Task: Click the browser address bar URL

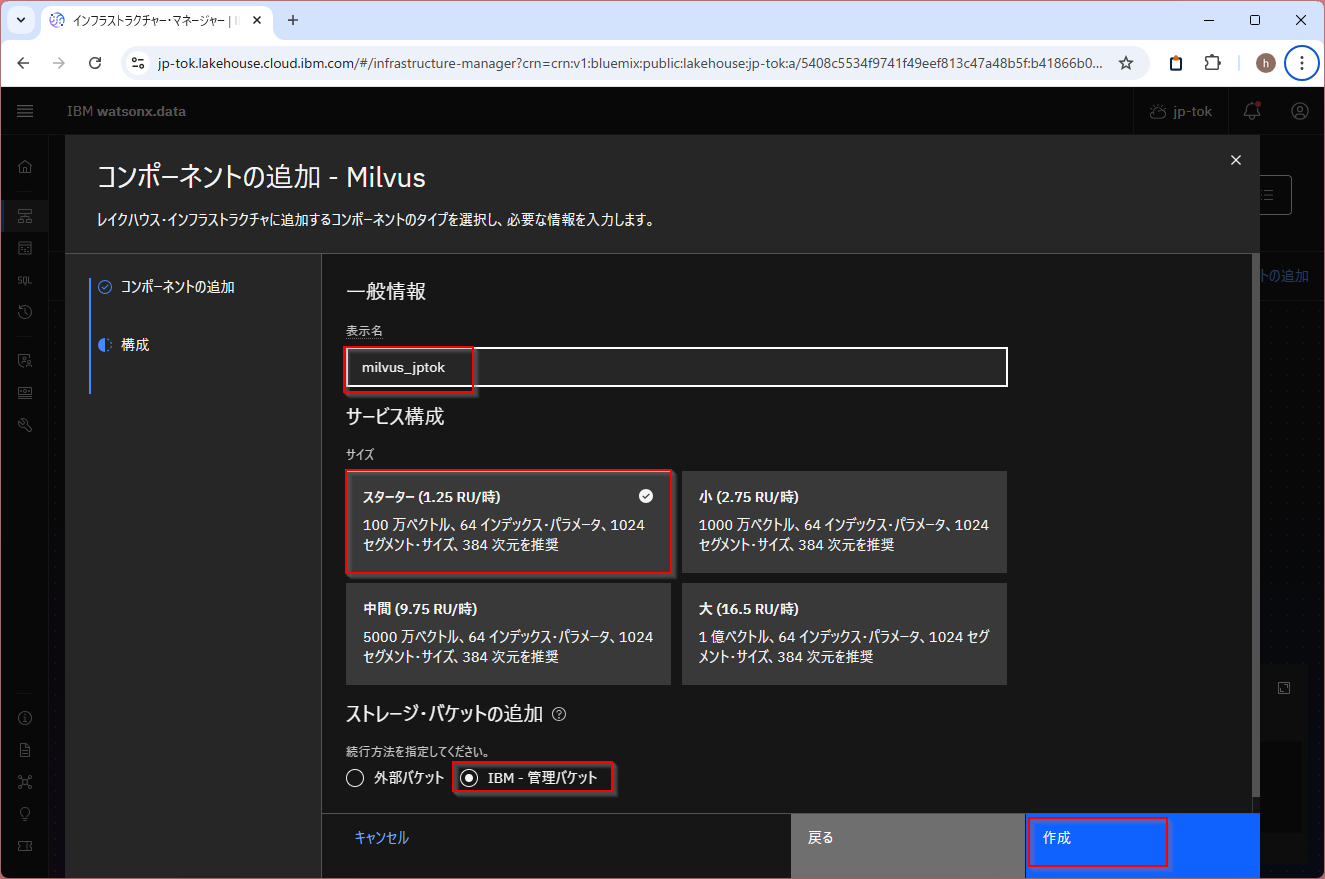Action: pos(630,63)
